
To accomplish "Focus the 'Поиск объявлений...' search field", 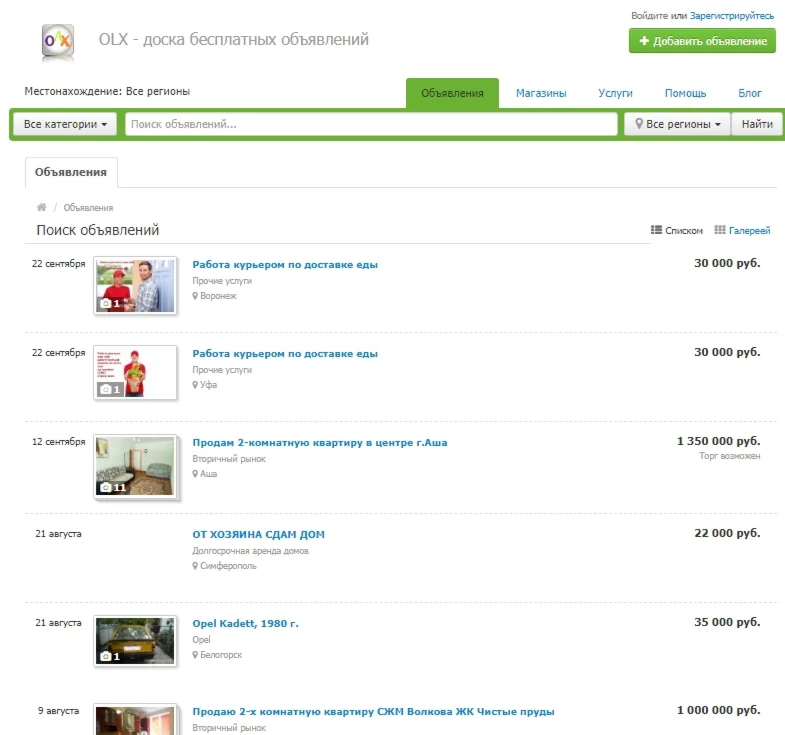I will point(371,124).
